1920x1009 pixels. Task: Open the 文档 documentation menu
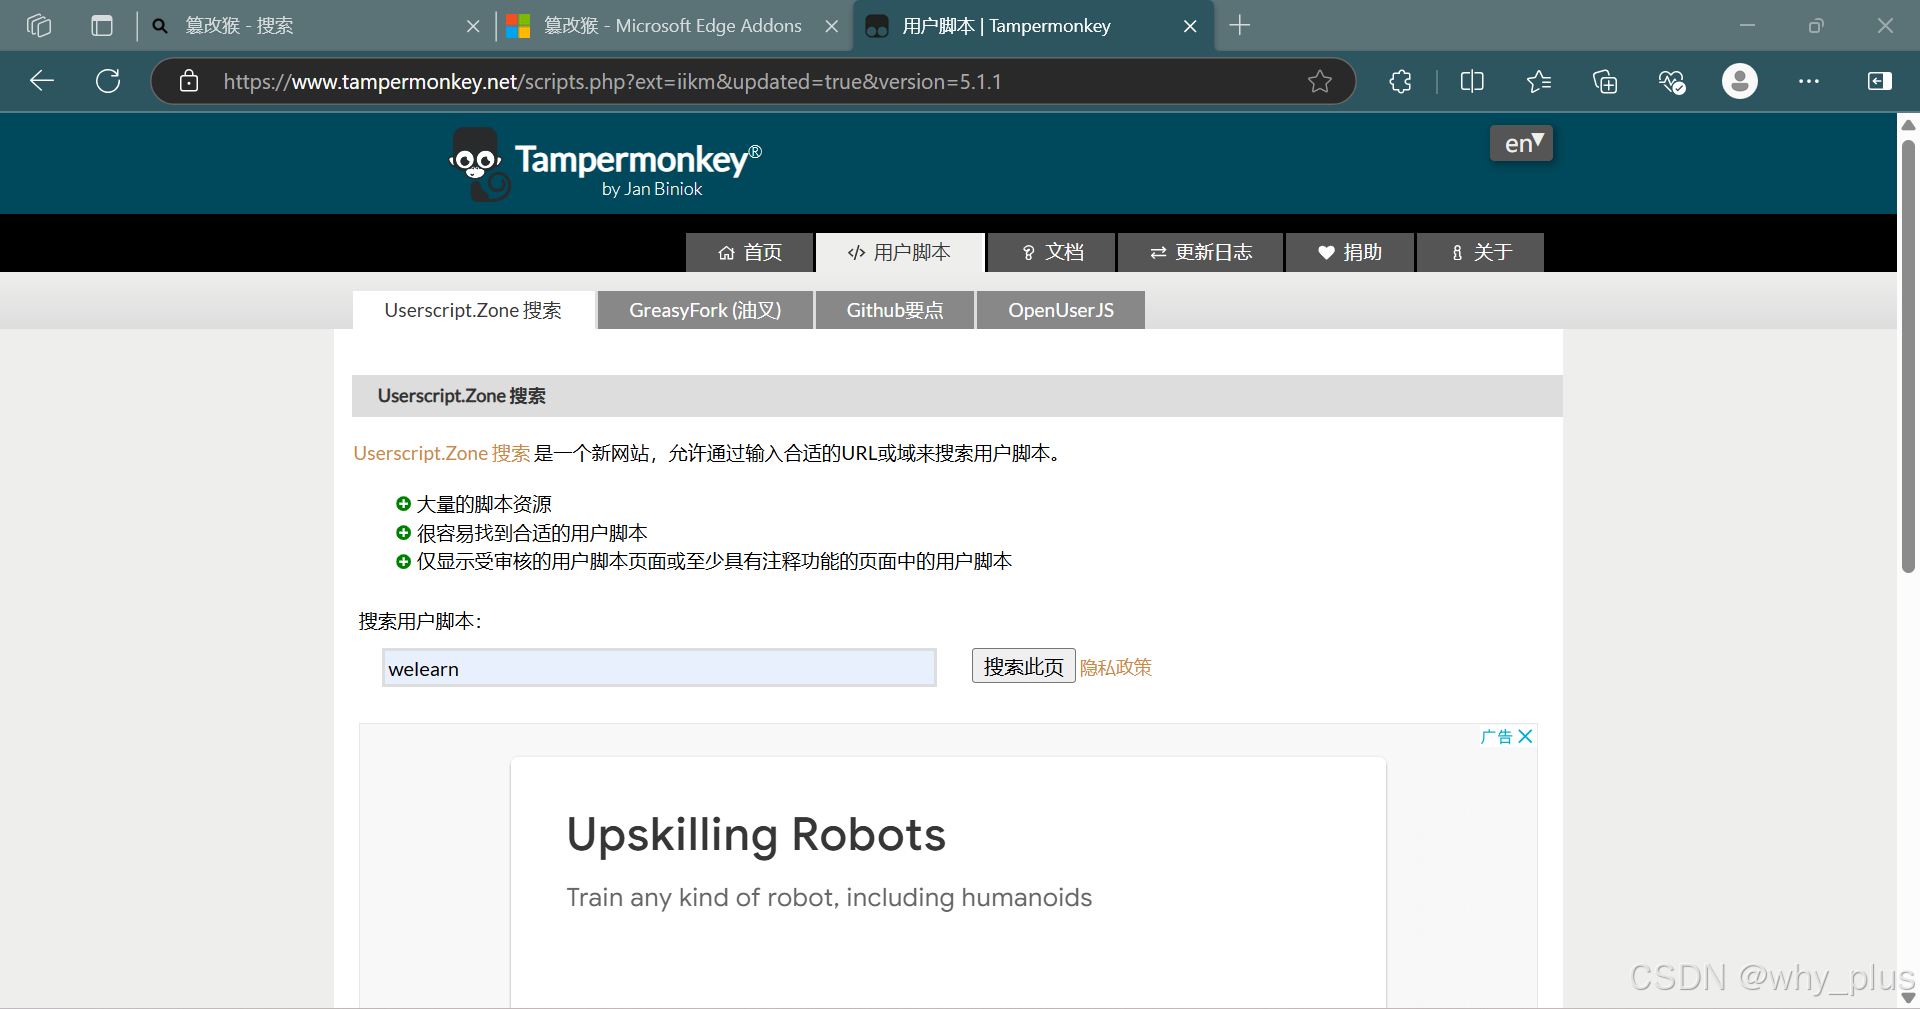[1052, 252]
